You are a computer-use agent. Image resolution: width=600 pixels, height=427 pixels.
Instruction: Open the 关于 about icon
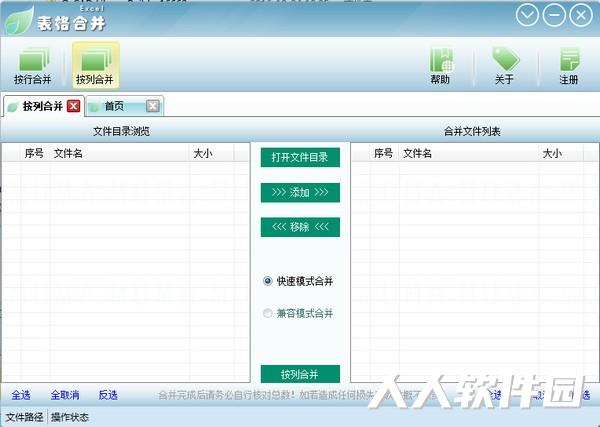pos(505,65)
